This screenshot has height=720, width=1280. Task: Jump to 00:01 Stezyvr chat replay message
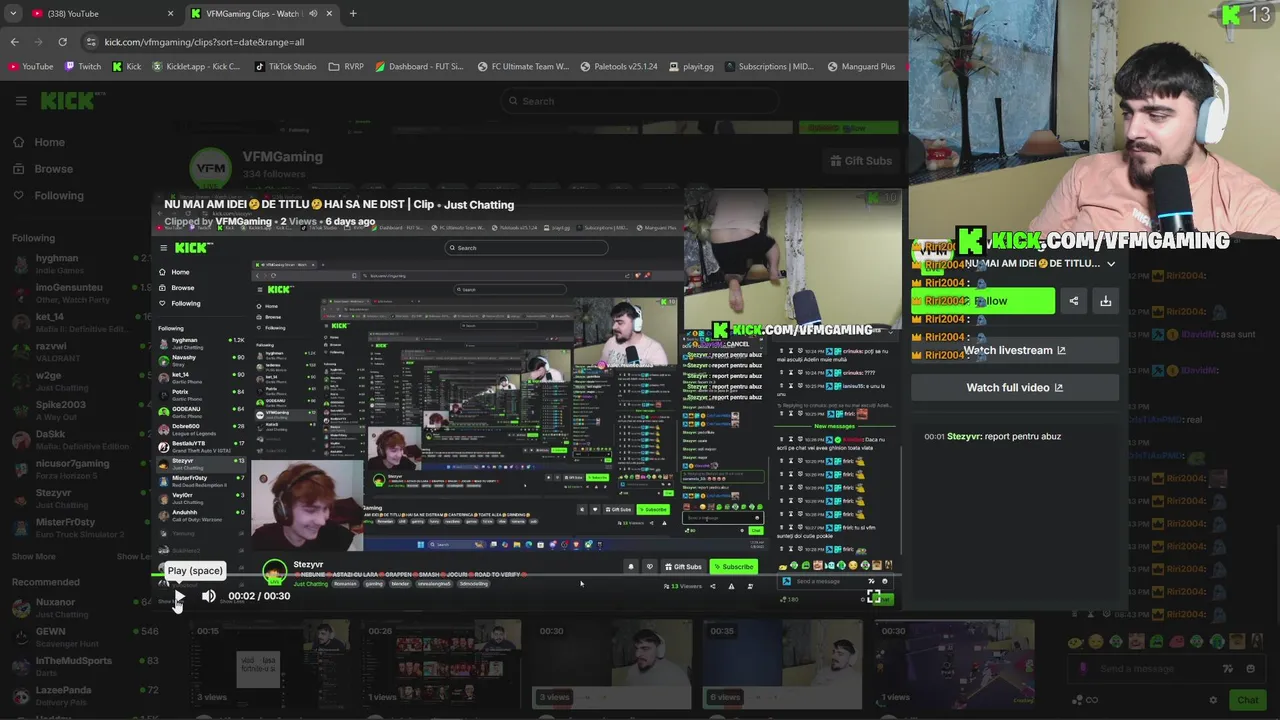tap(992, 436)
